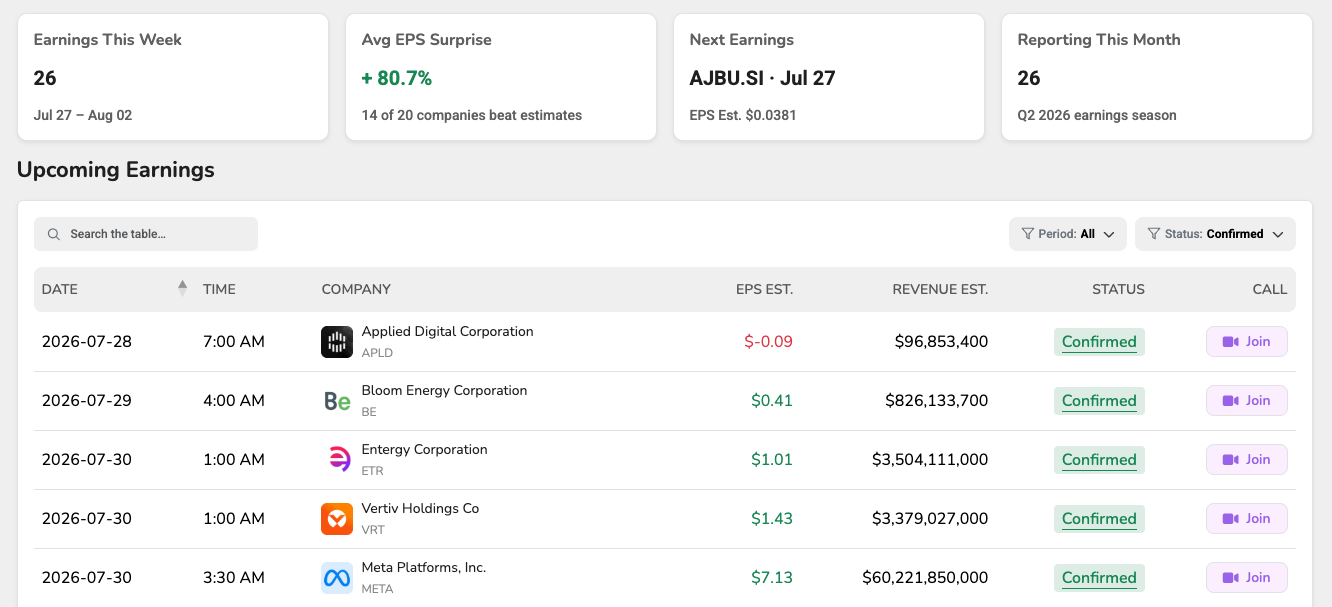Focus the Search the table field
The image size is (1332, 607).
coord(146,234)
